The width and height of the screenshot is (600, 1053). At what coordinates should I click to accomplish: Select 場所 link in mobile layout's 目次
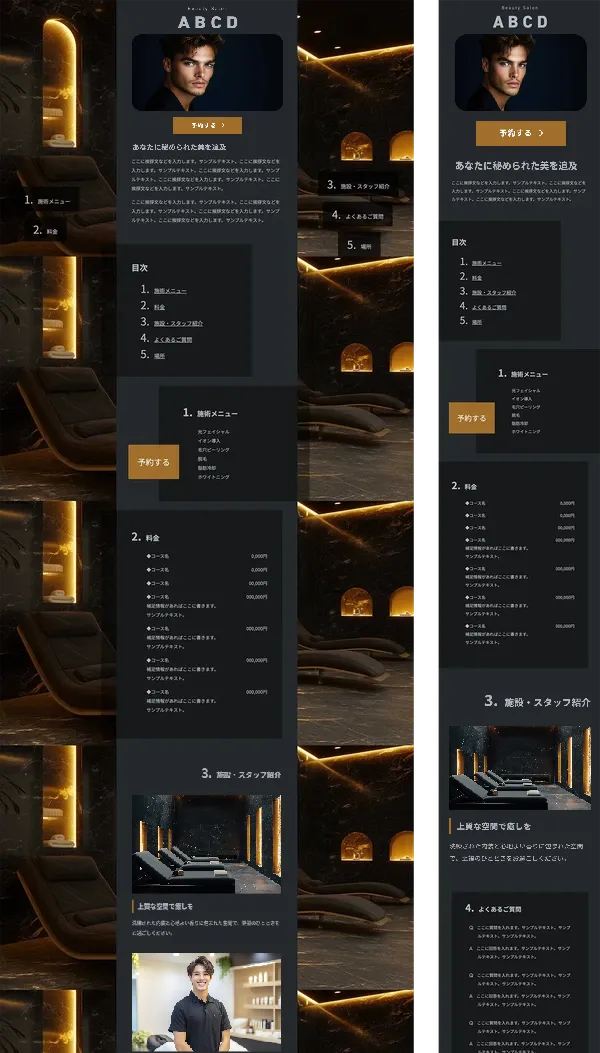coord(477,322)
